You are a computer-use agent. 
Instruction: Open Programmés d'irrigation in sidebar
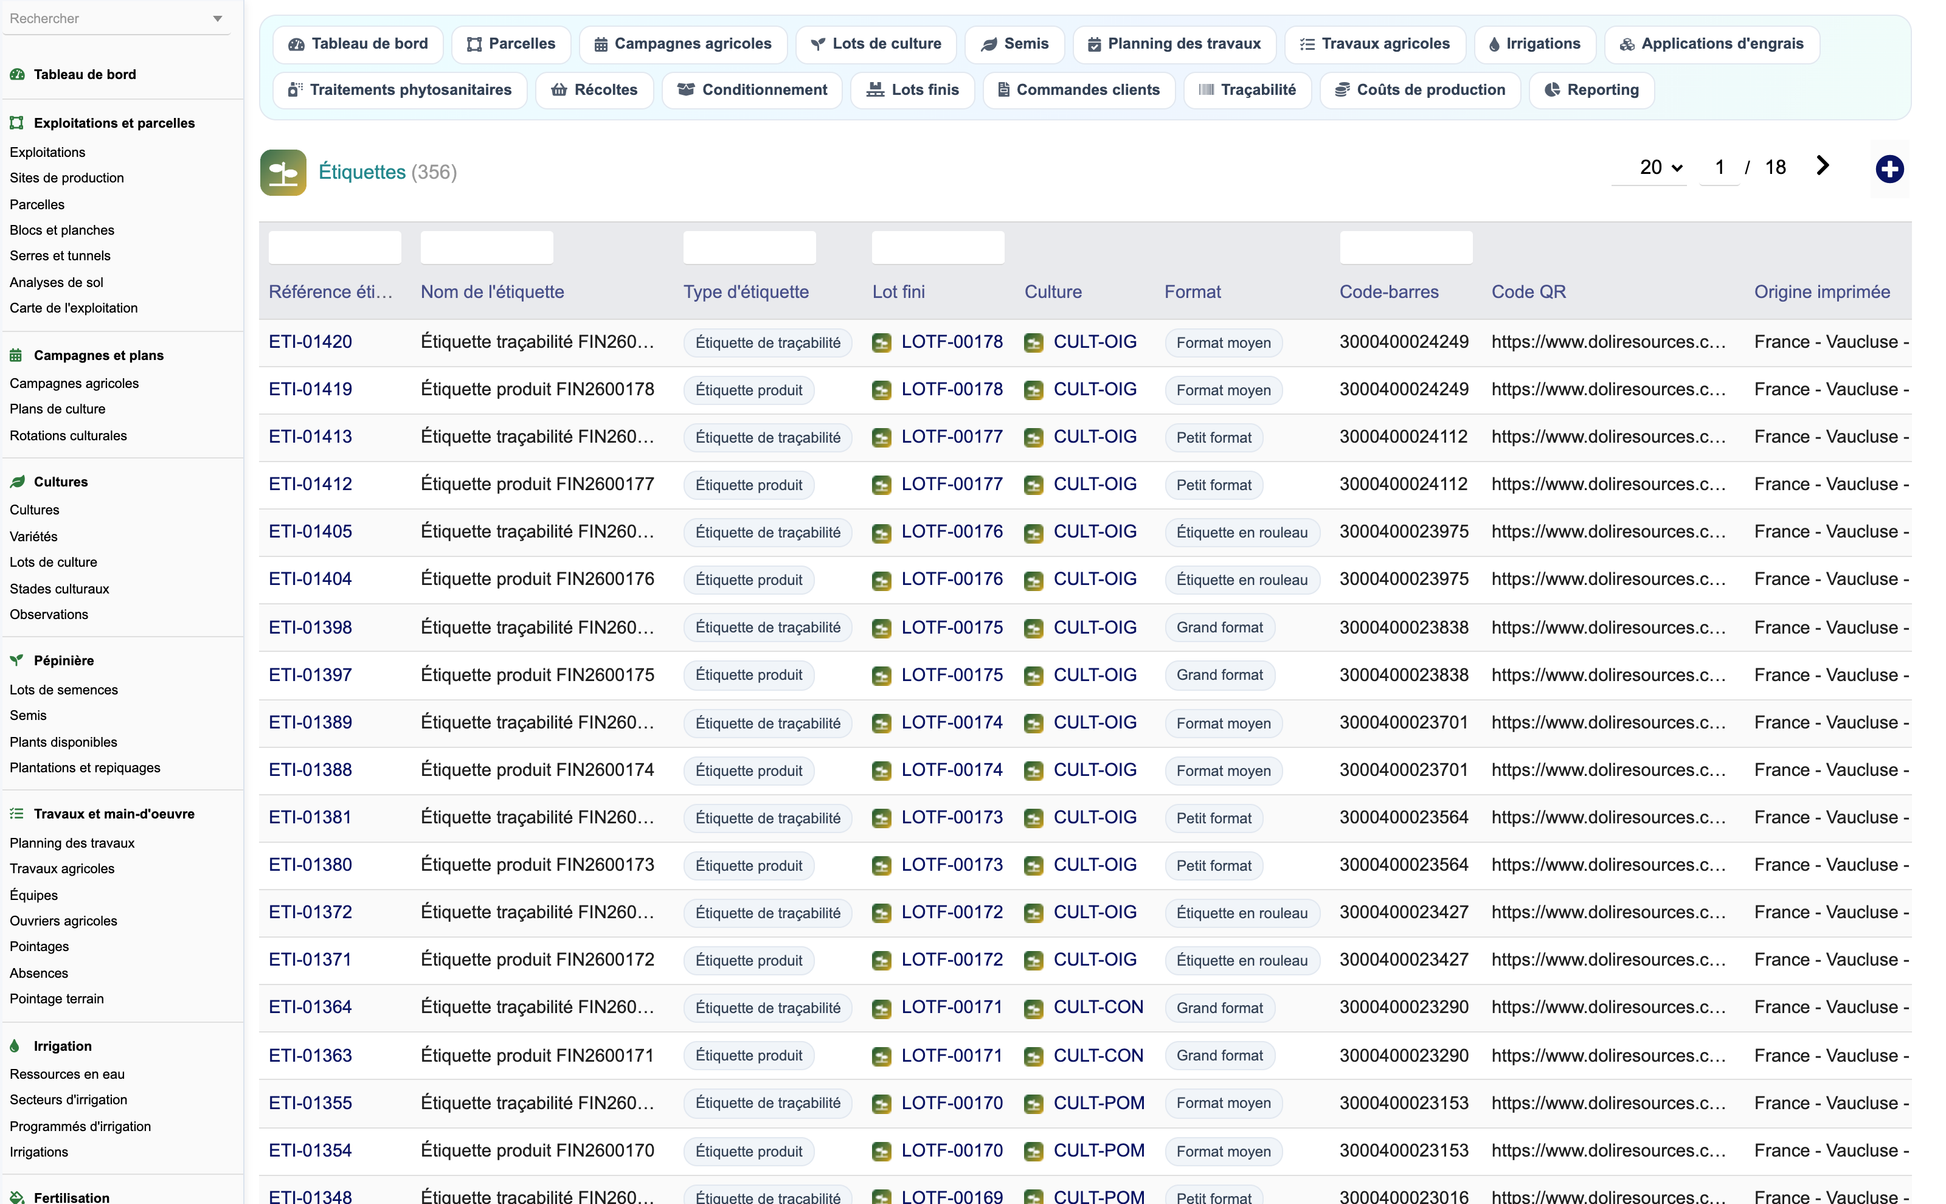click(80, 1126)
